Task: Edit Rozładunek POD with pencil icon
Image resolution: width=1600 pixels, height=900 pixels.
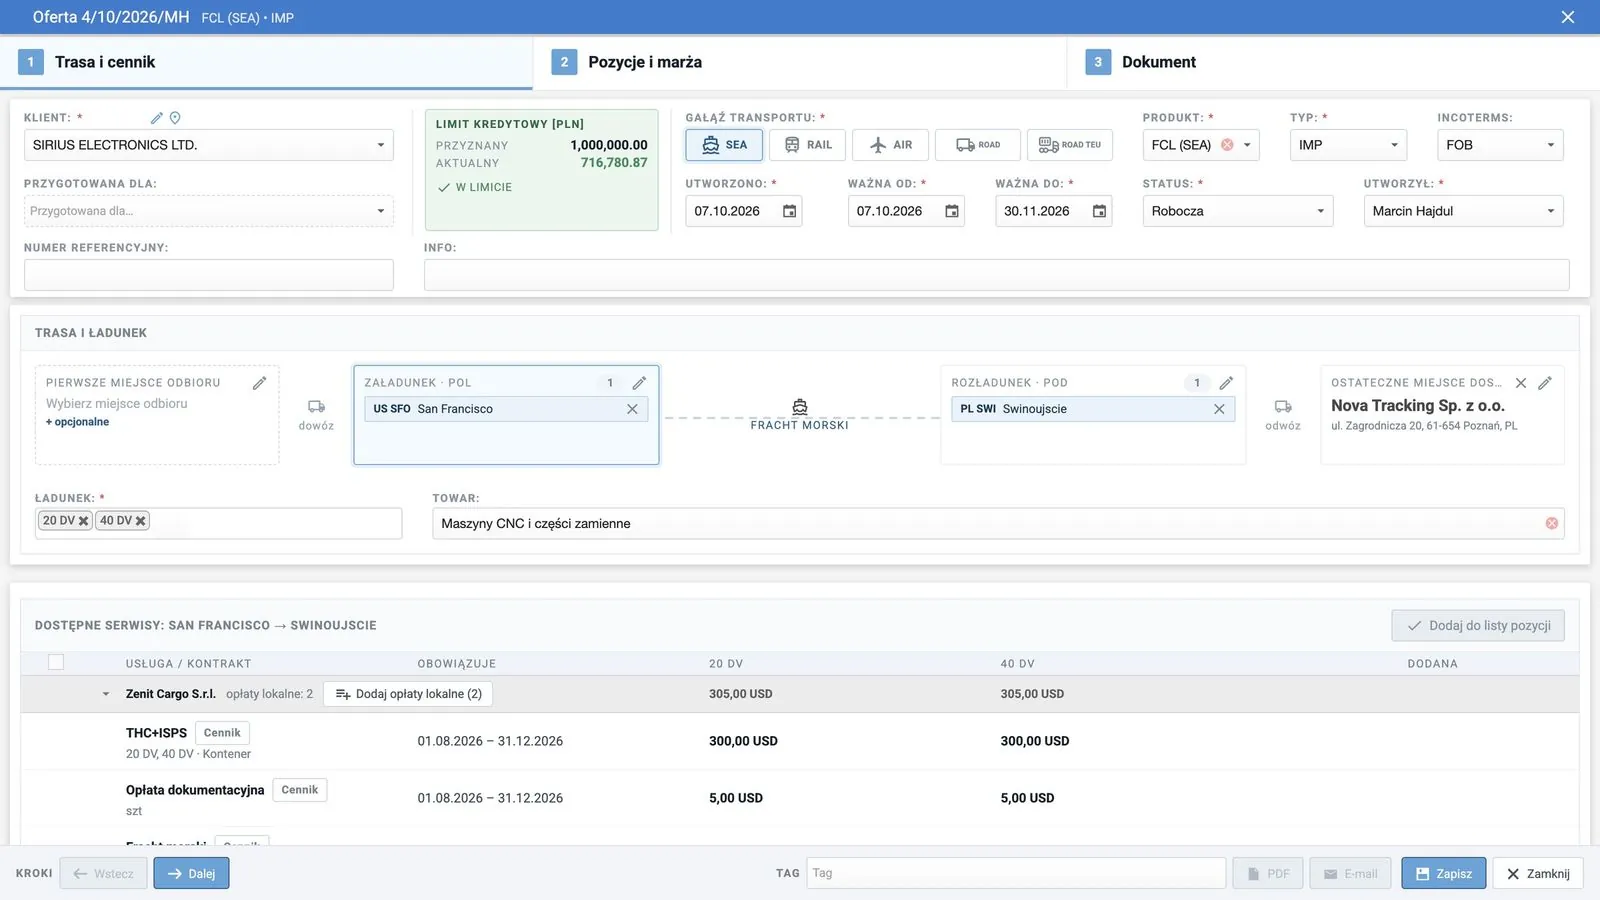Action: coord(1226,383)
